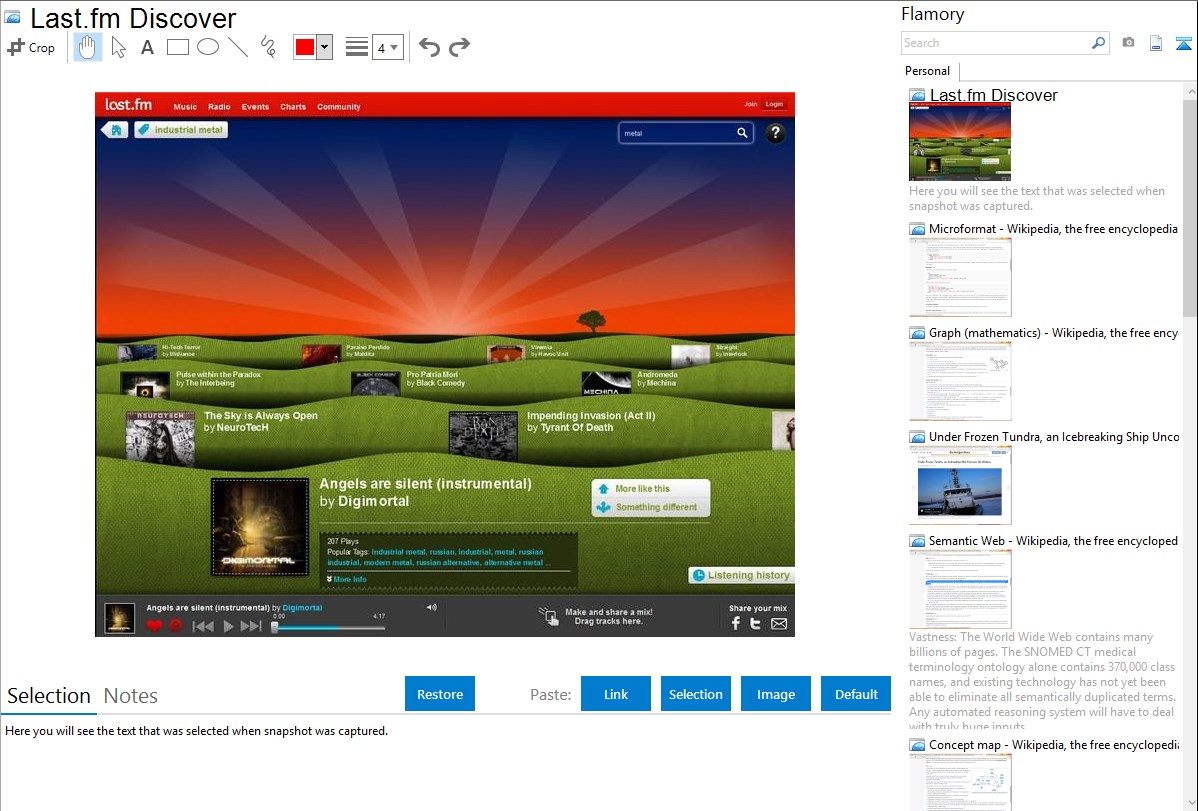The image size is (1198, 811).
Task: Click the volume speaker icon
Action: click(x=432, y=607)
